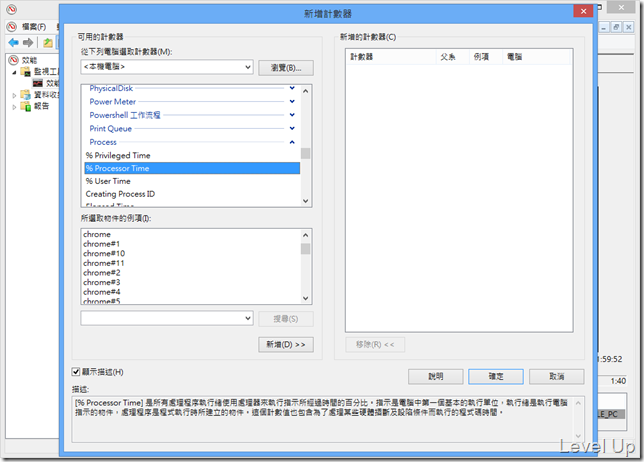
Task: Expand the 報告 tree node arrow
Action: [x=14, y=107]
